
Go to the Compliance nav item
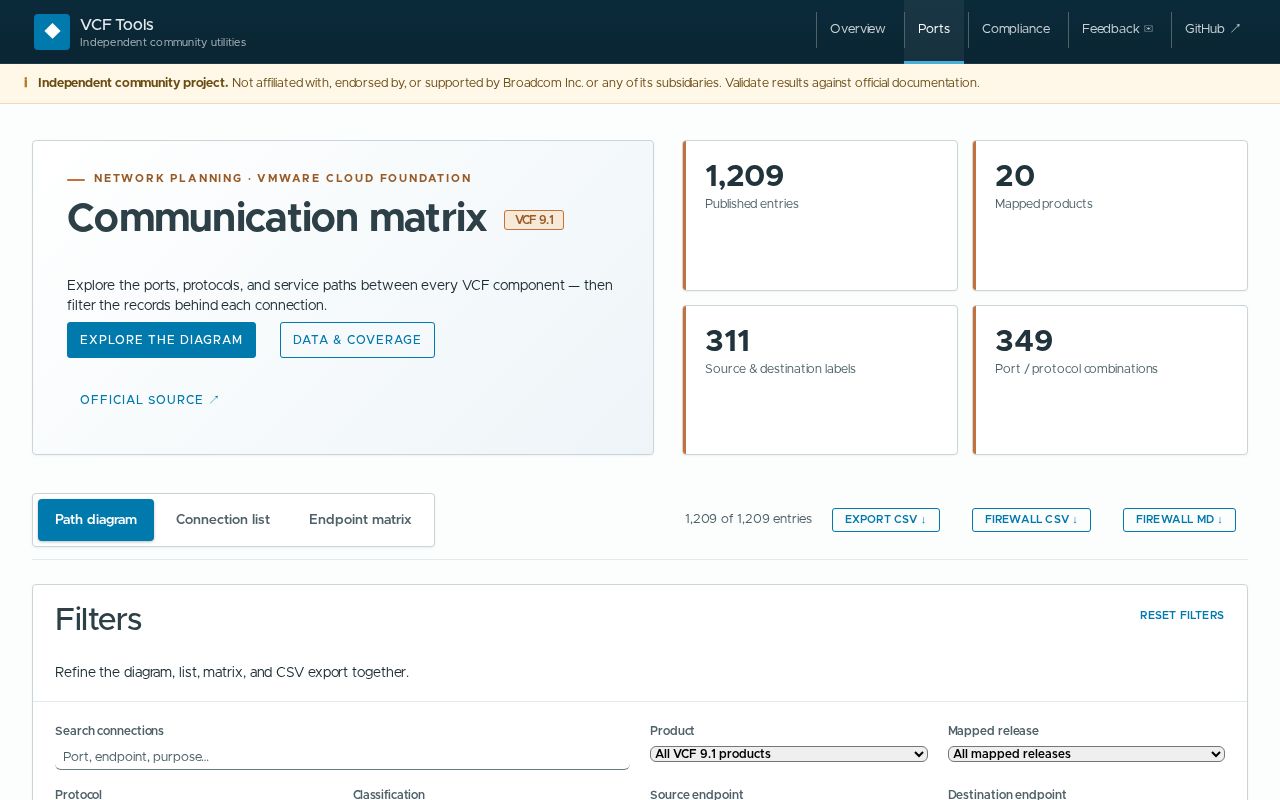click(1016, 29)
